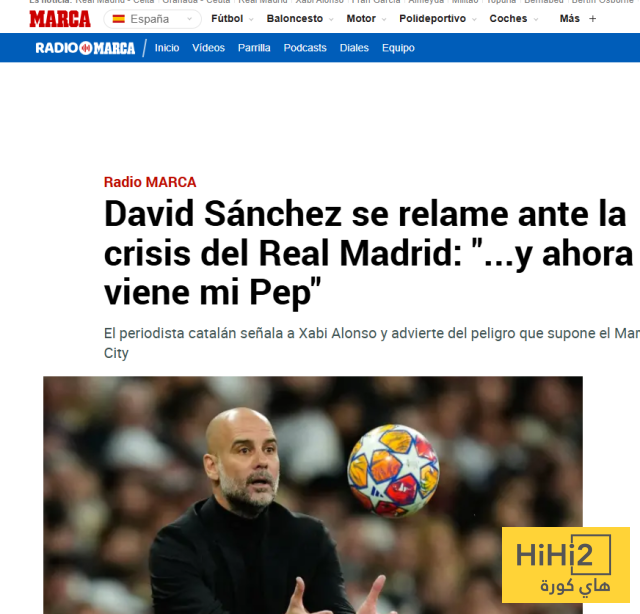Click the MARCA logo
Image resolution: width=640 pixels, height=614 pixels.
(x=60, y=19)
